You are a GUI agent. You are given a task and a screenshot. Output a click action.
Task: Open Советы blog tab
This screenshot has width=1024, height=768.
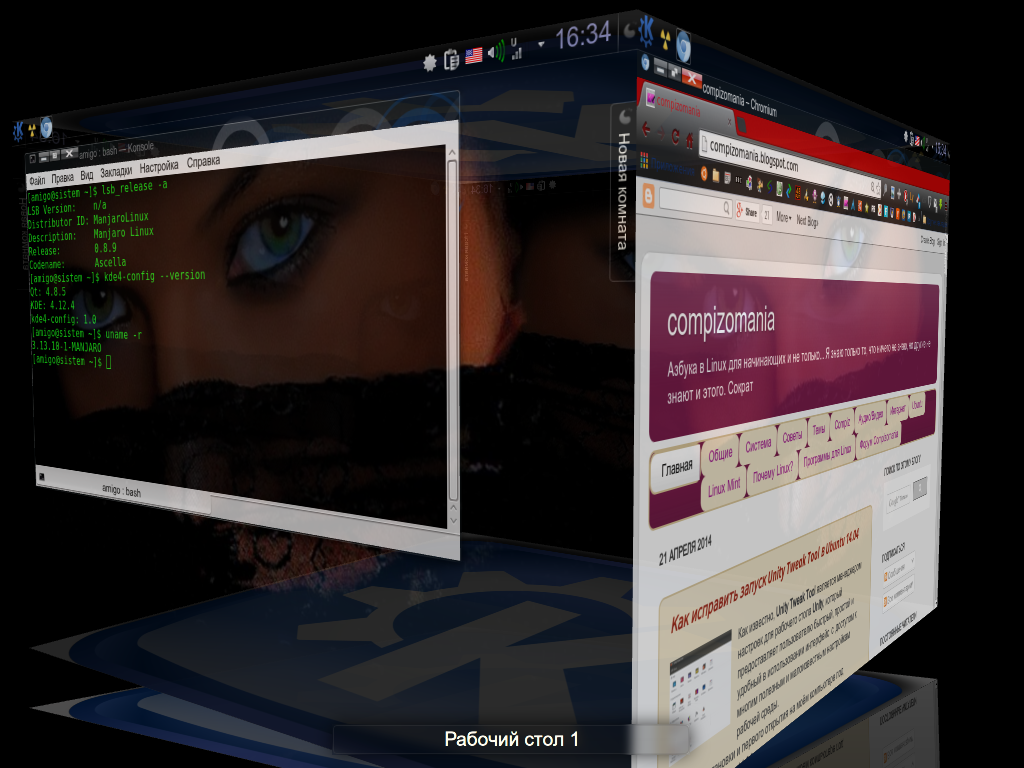[792, 436]
